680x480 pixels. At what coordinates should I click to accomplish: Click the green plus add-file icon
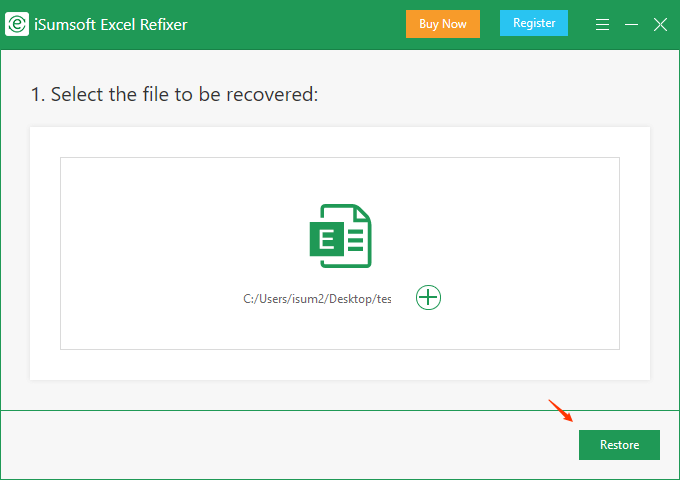[428, 297]
